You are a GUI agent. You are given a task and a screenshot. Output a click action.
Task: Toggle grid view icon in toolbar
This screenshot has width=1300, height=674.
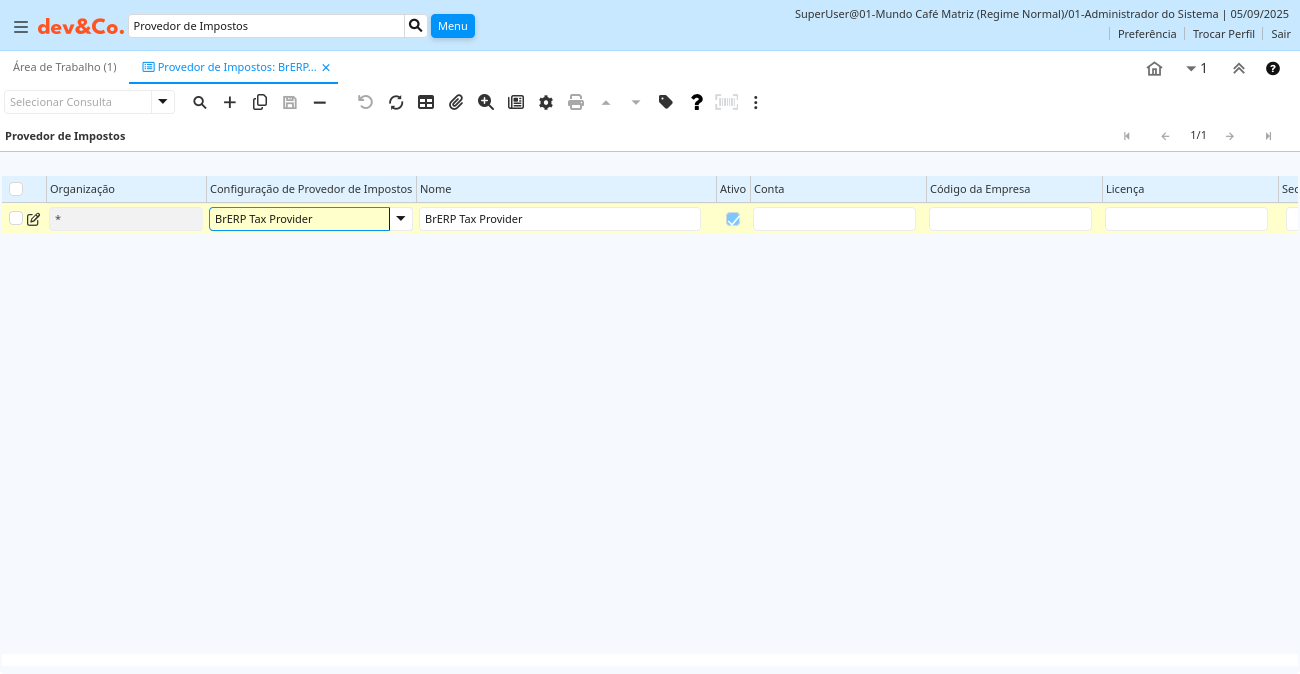426,102
